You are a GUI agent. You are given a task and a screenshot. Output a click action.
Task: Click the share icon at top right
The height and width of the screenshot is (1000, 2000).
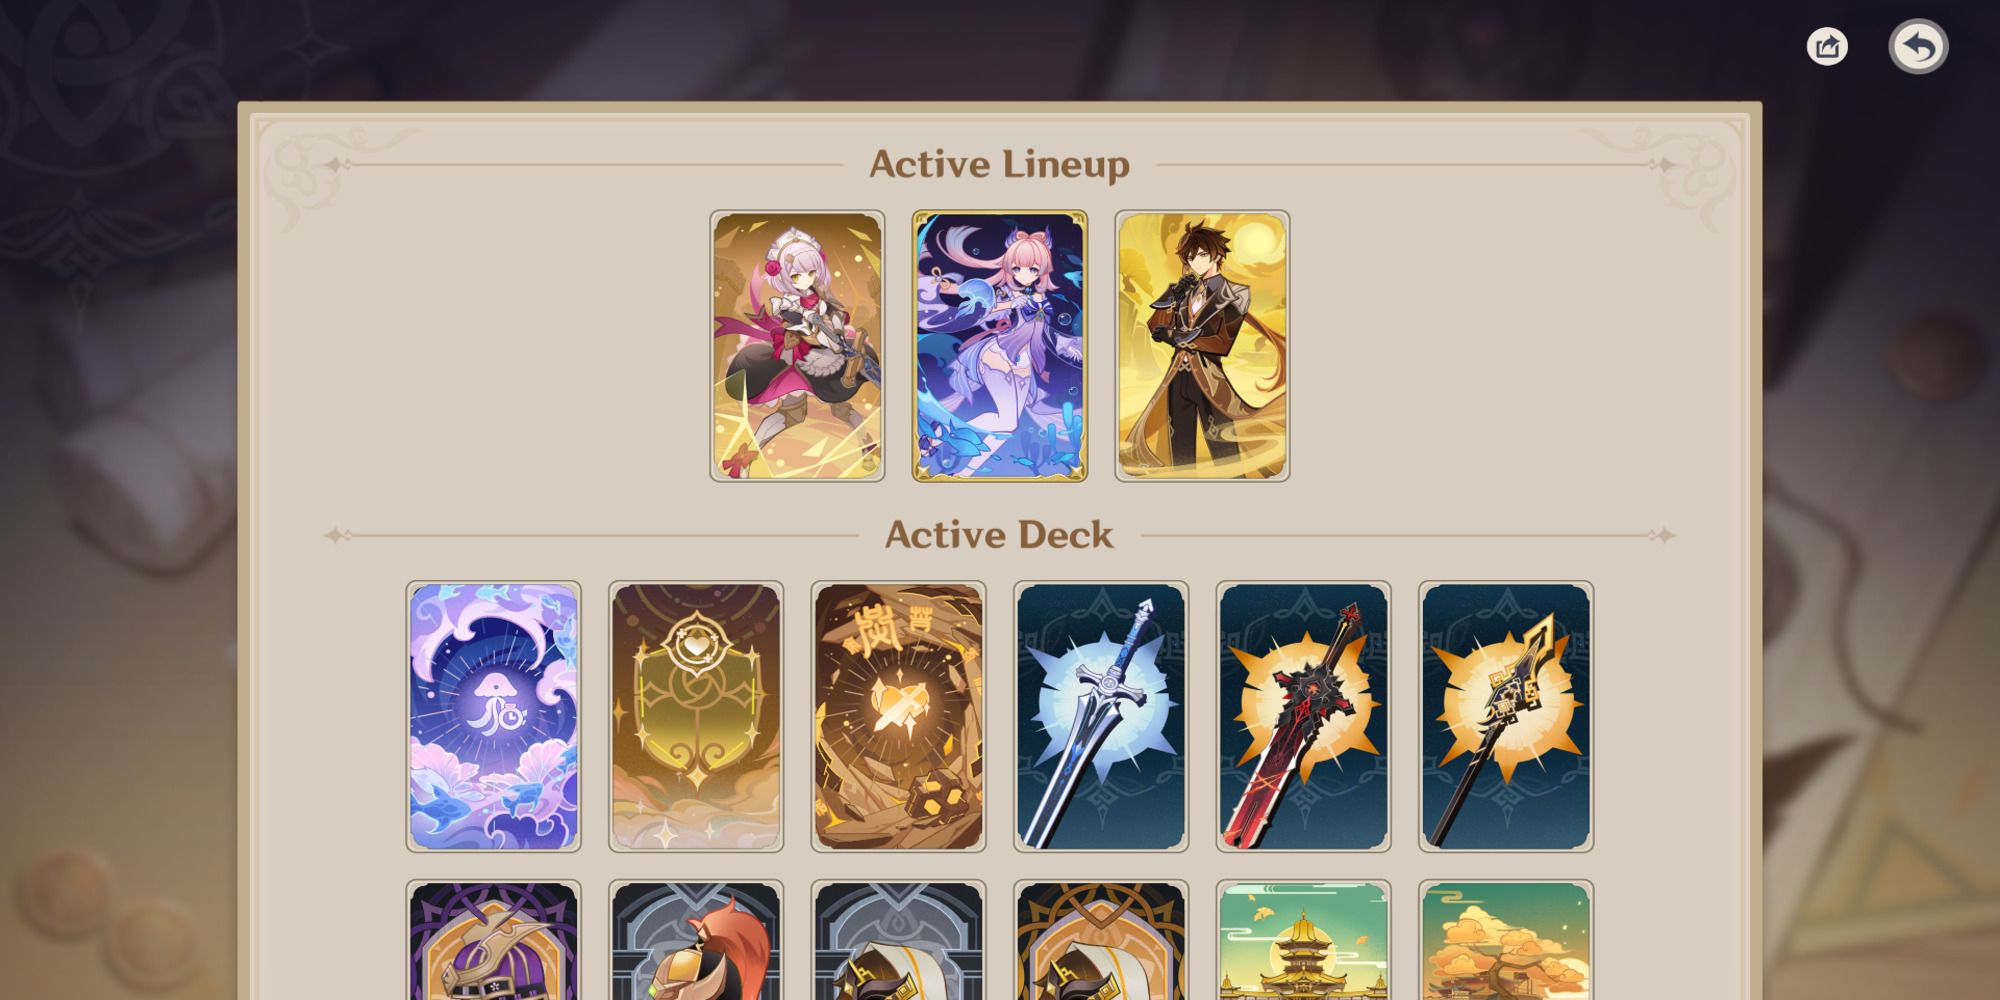[x=1827, y=46]
